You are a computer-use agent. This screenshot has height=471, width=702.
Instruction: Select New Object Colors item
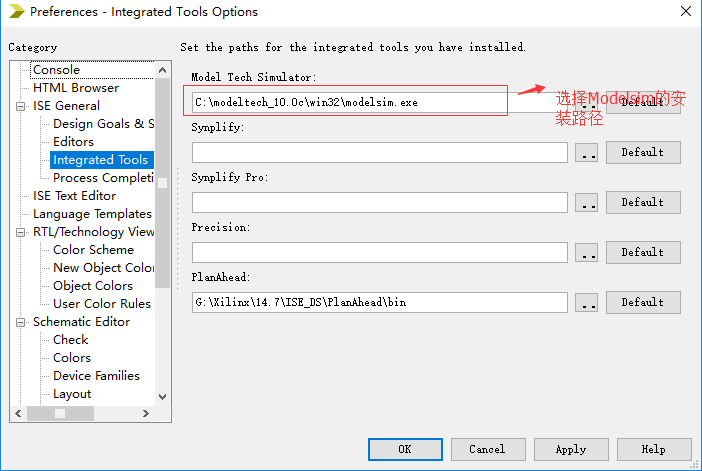coord(103,268)
